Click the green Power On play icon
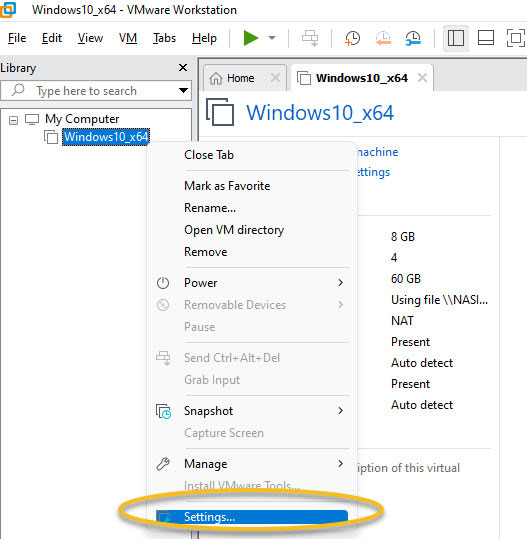Screen dimensions: 527x539 point(251,38)
